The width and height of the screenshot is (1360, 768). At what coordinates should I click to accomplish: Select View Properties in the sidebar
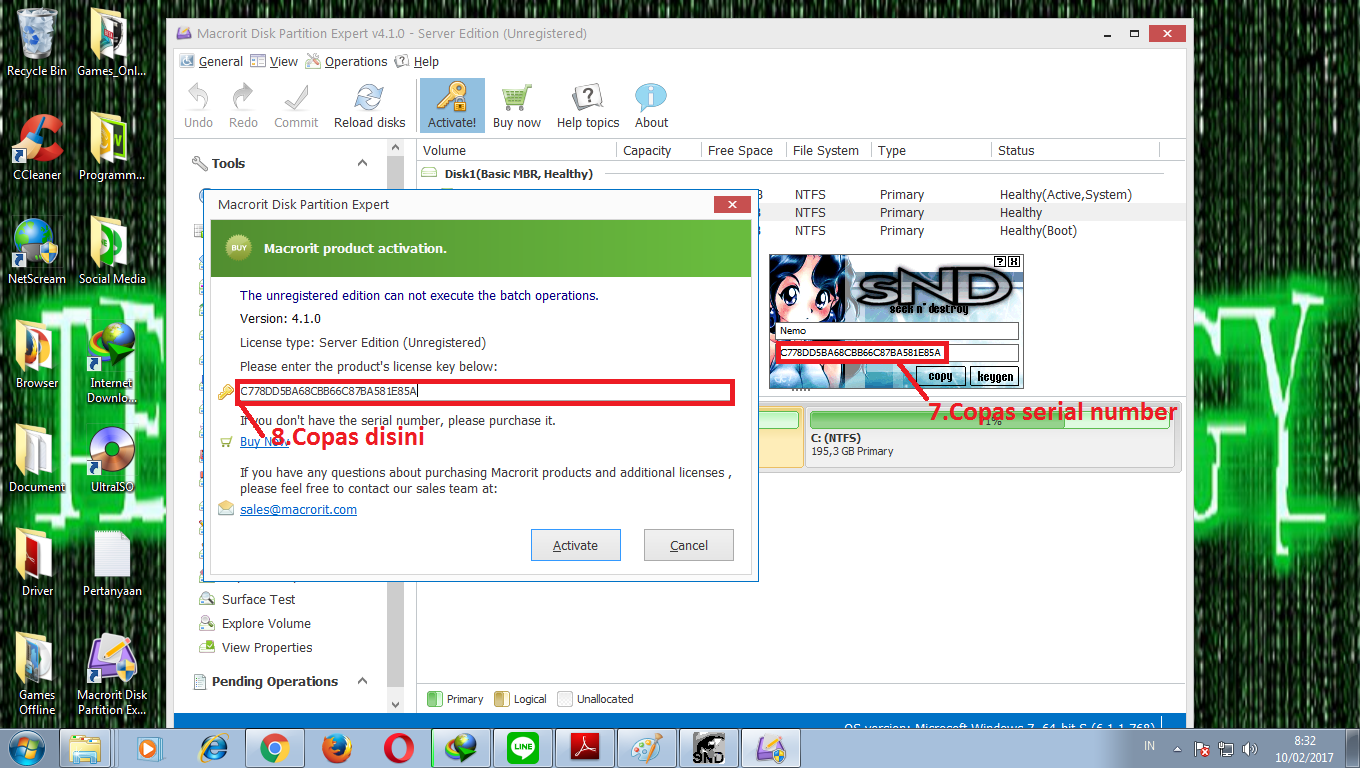click(x=267, y=647)
